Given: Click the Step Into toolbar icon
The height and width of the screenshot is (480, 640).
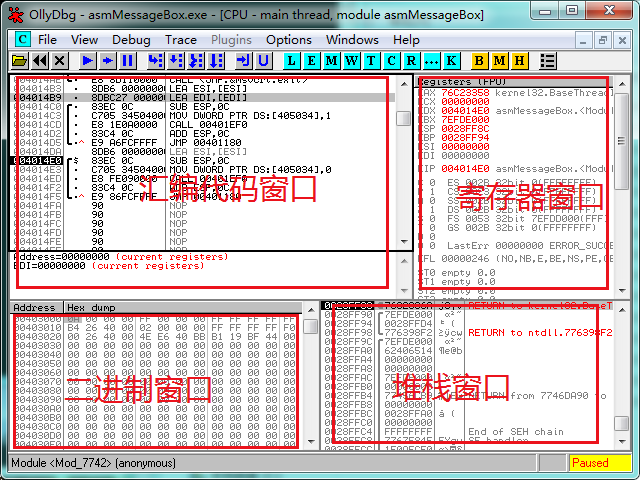Looking at the screenshot, I should tap(155, 61).
